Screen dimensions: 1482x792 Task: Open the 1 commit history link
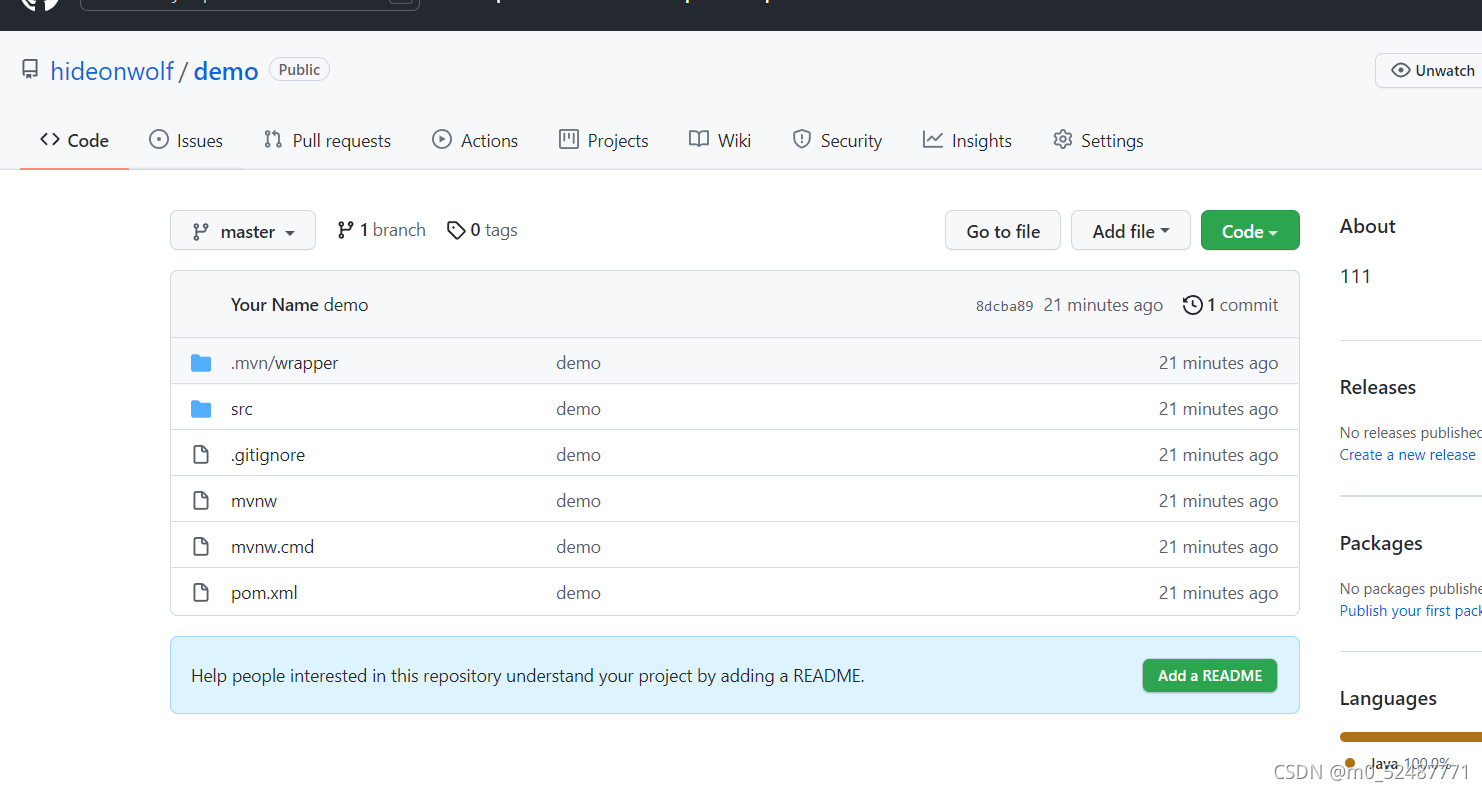click(1230, 305)
